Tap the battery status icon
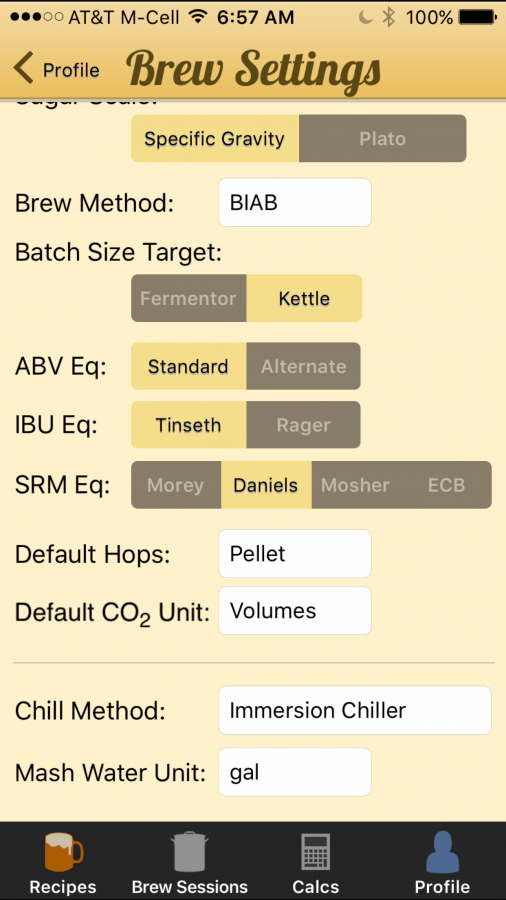Screen dimensions: 506x900 tap(478, 17)
